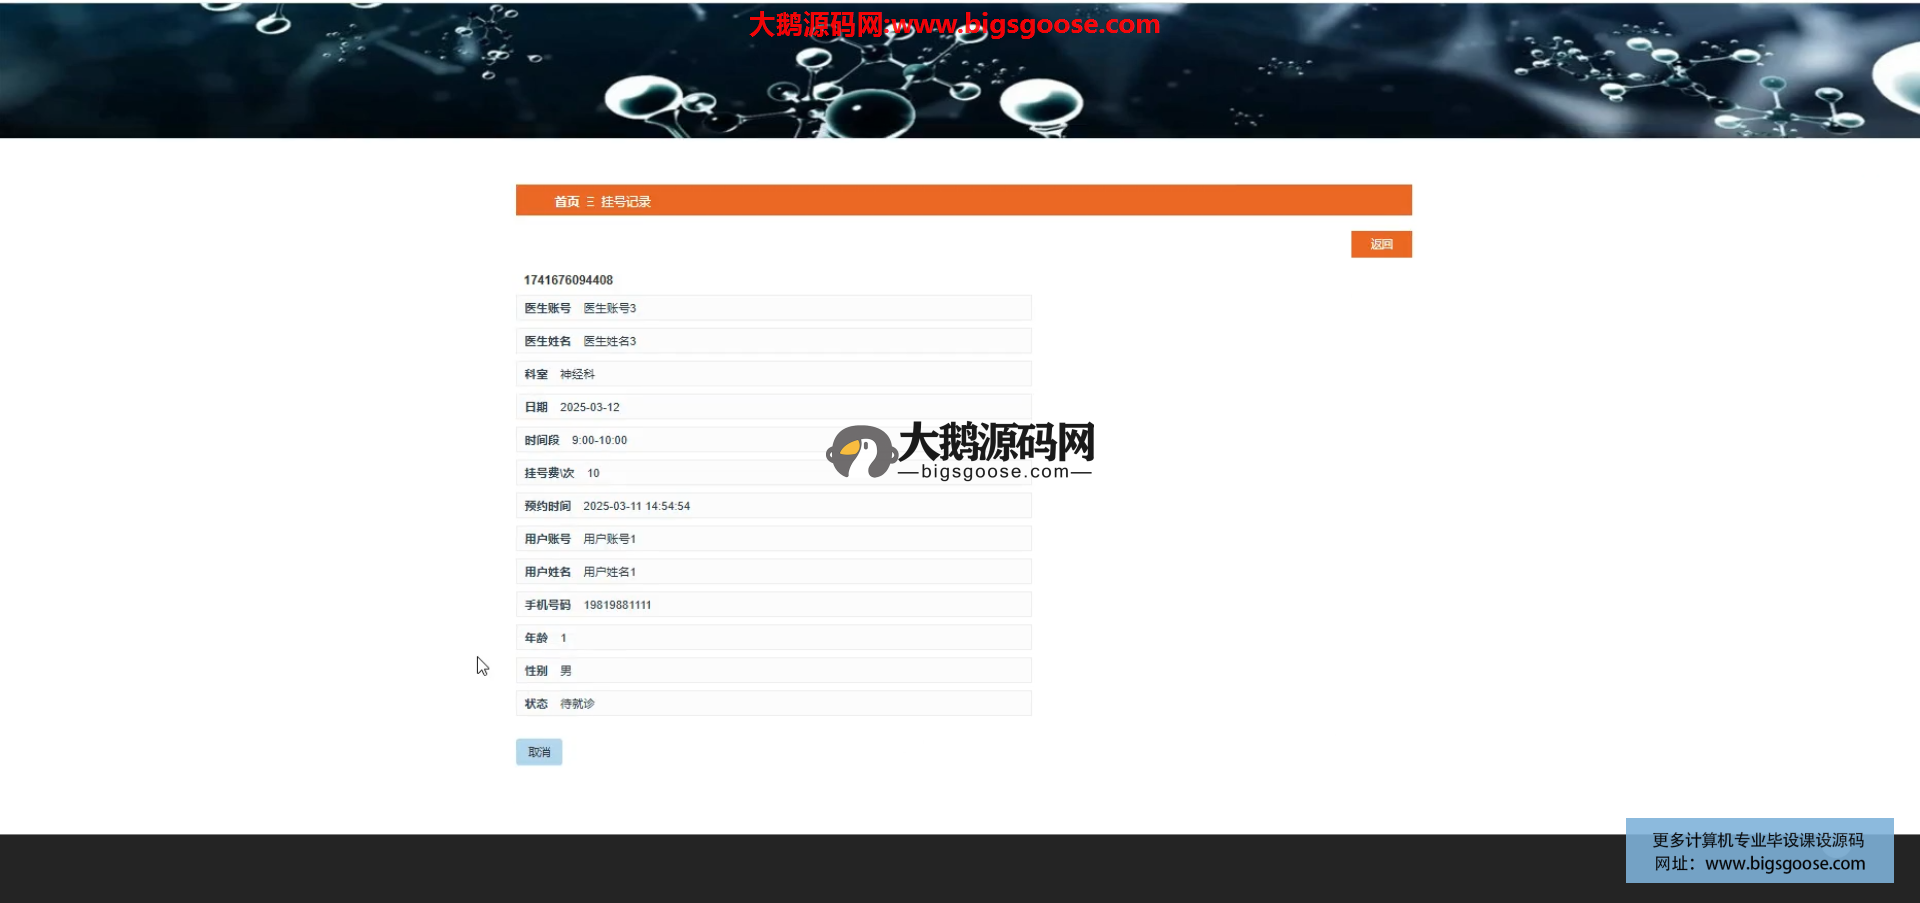Click the breadcrumb separator icon after 首页
The image size is (1920, 903).
pos(590,202)
